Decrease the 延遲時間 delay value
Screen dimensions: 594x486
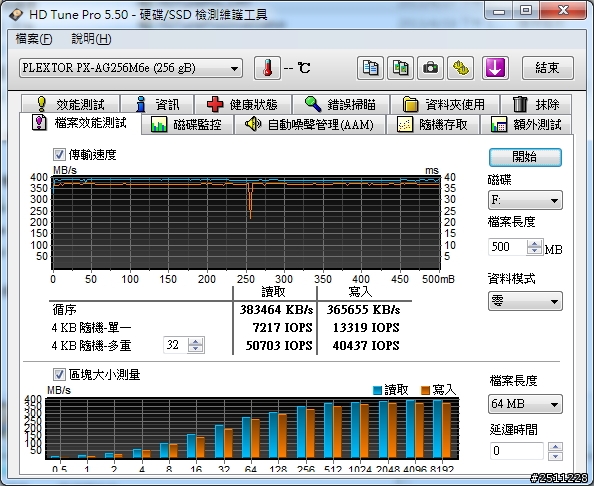(x=555, y=456)
